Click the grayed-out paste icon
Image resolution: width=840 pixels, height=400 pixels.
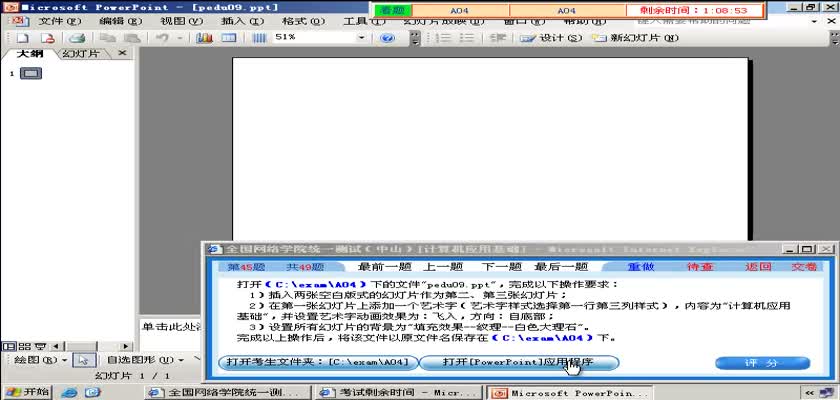[x=132, y=38]
